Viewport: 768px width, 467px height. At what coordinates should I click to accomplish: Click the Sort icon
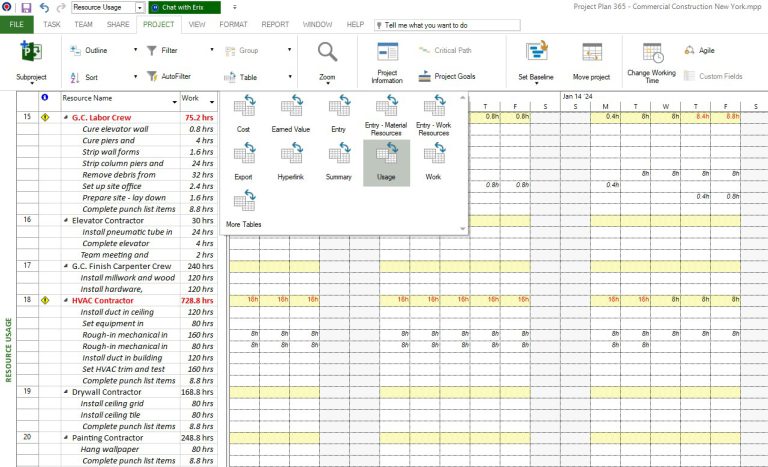pyautogui.click(x=75, y=77)
